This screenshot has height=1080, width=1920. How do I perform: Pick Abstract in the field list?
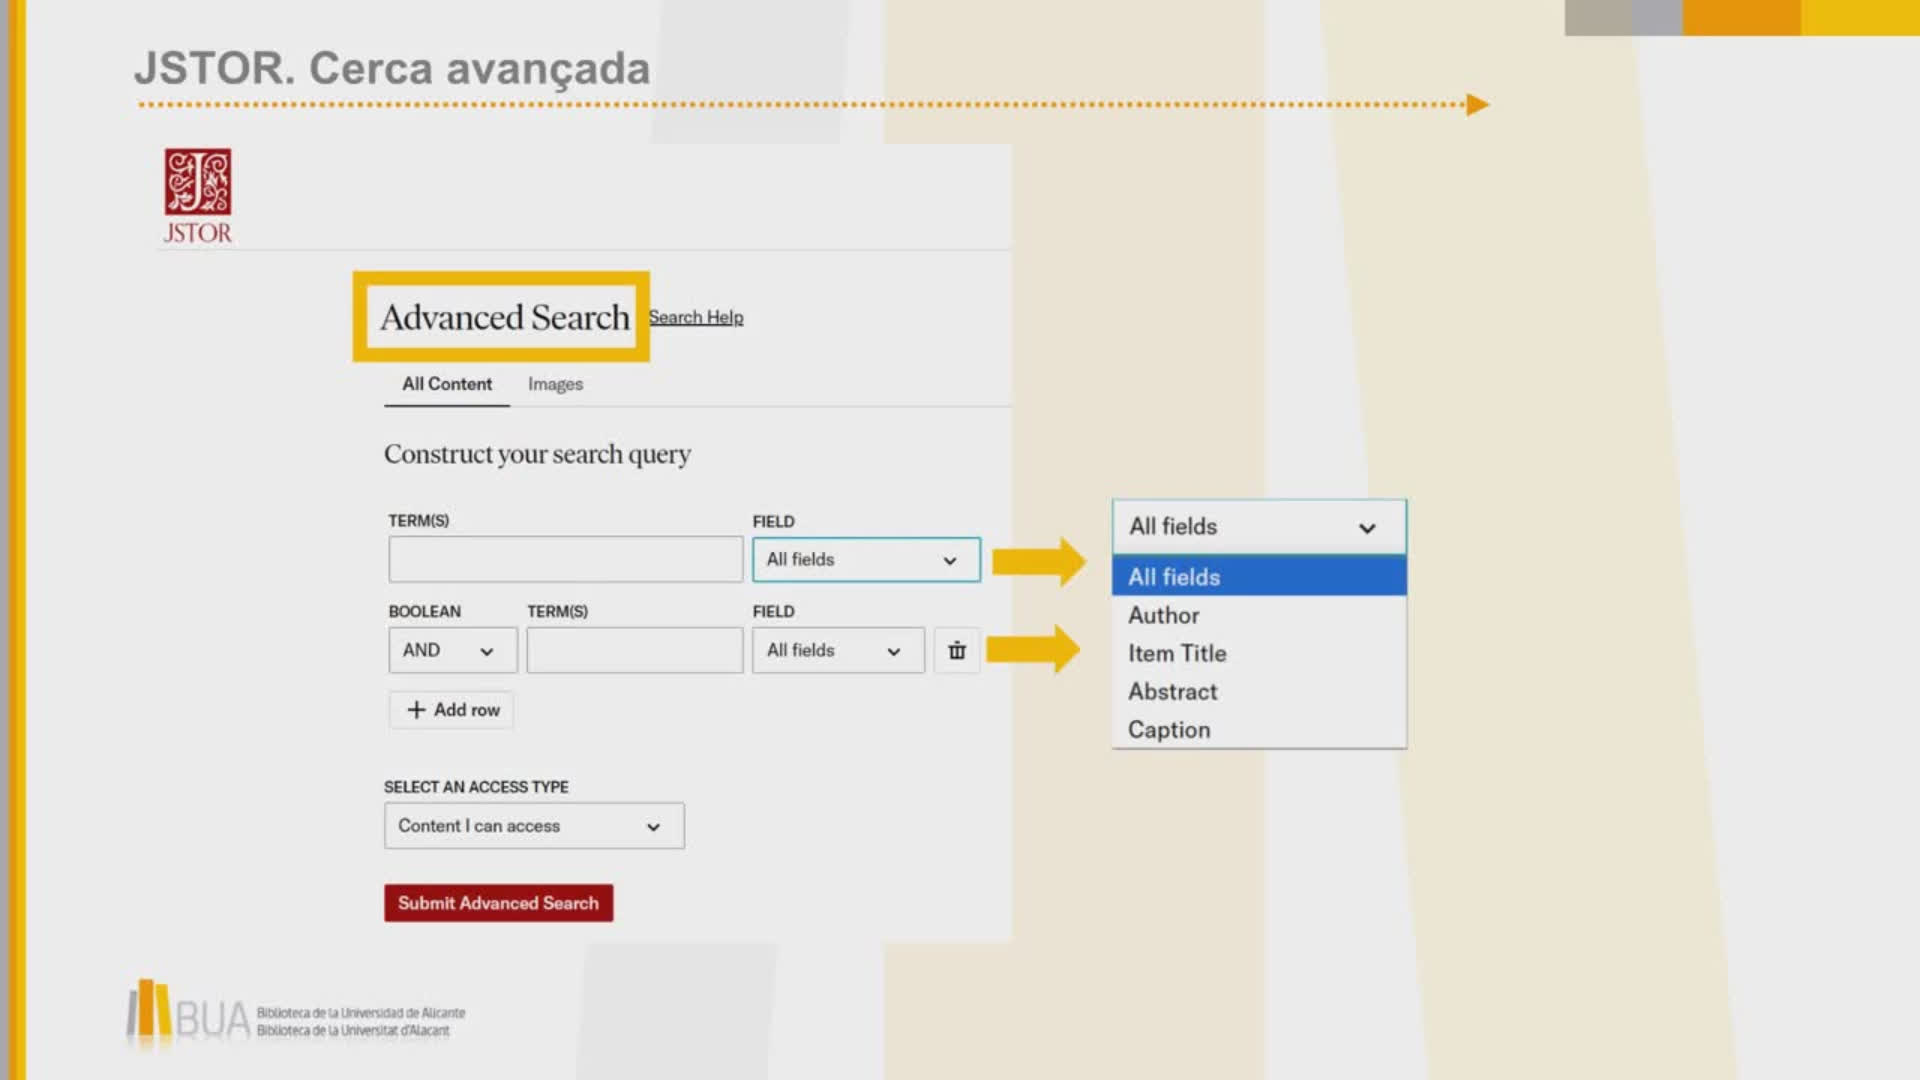(1172, 692)
